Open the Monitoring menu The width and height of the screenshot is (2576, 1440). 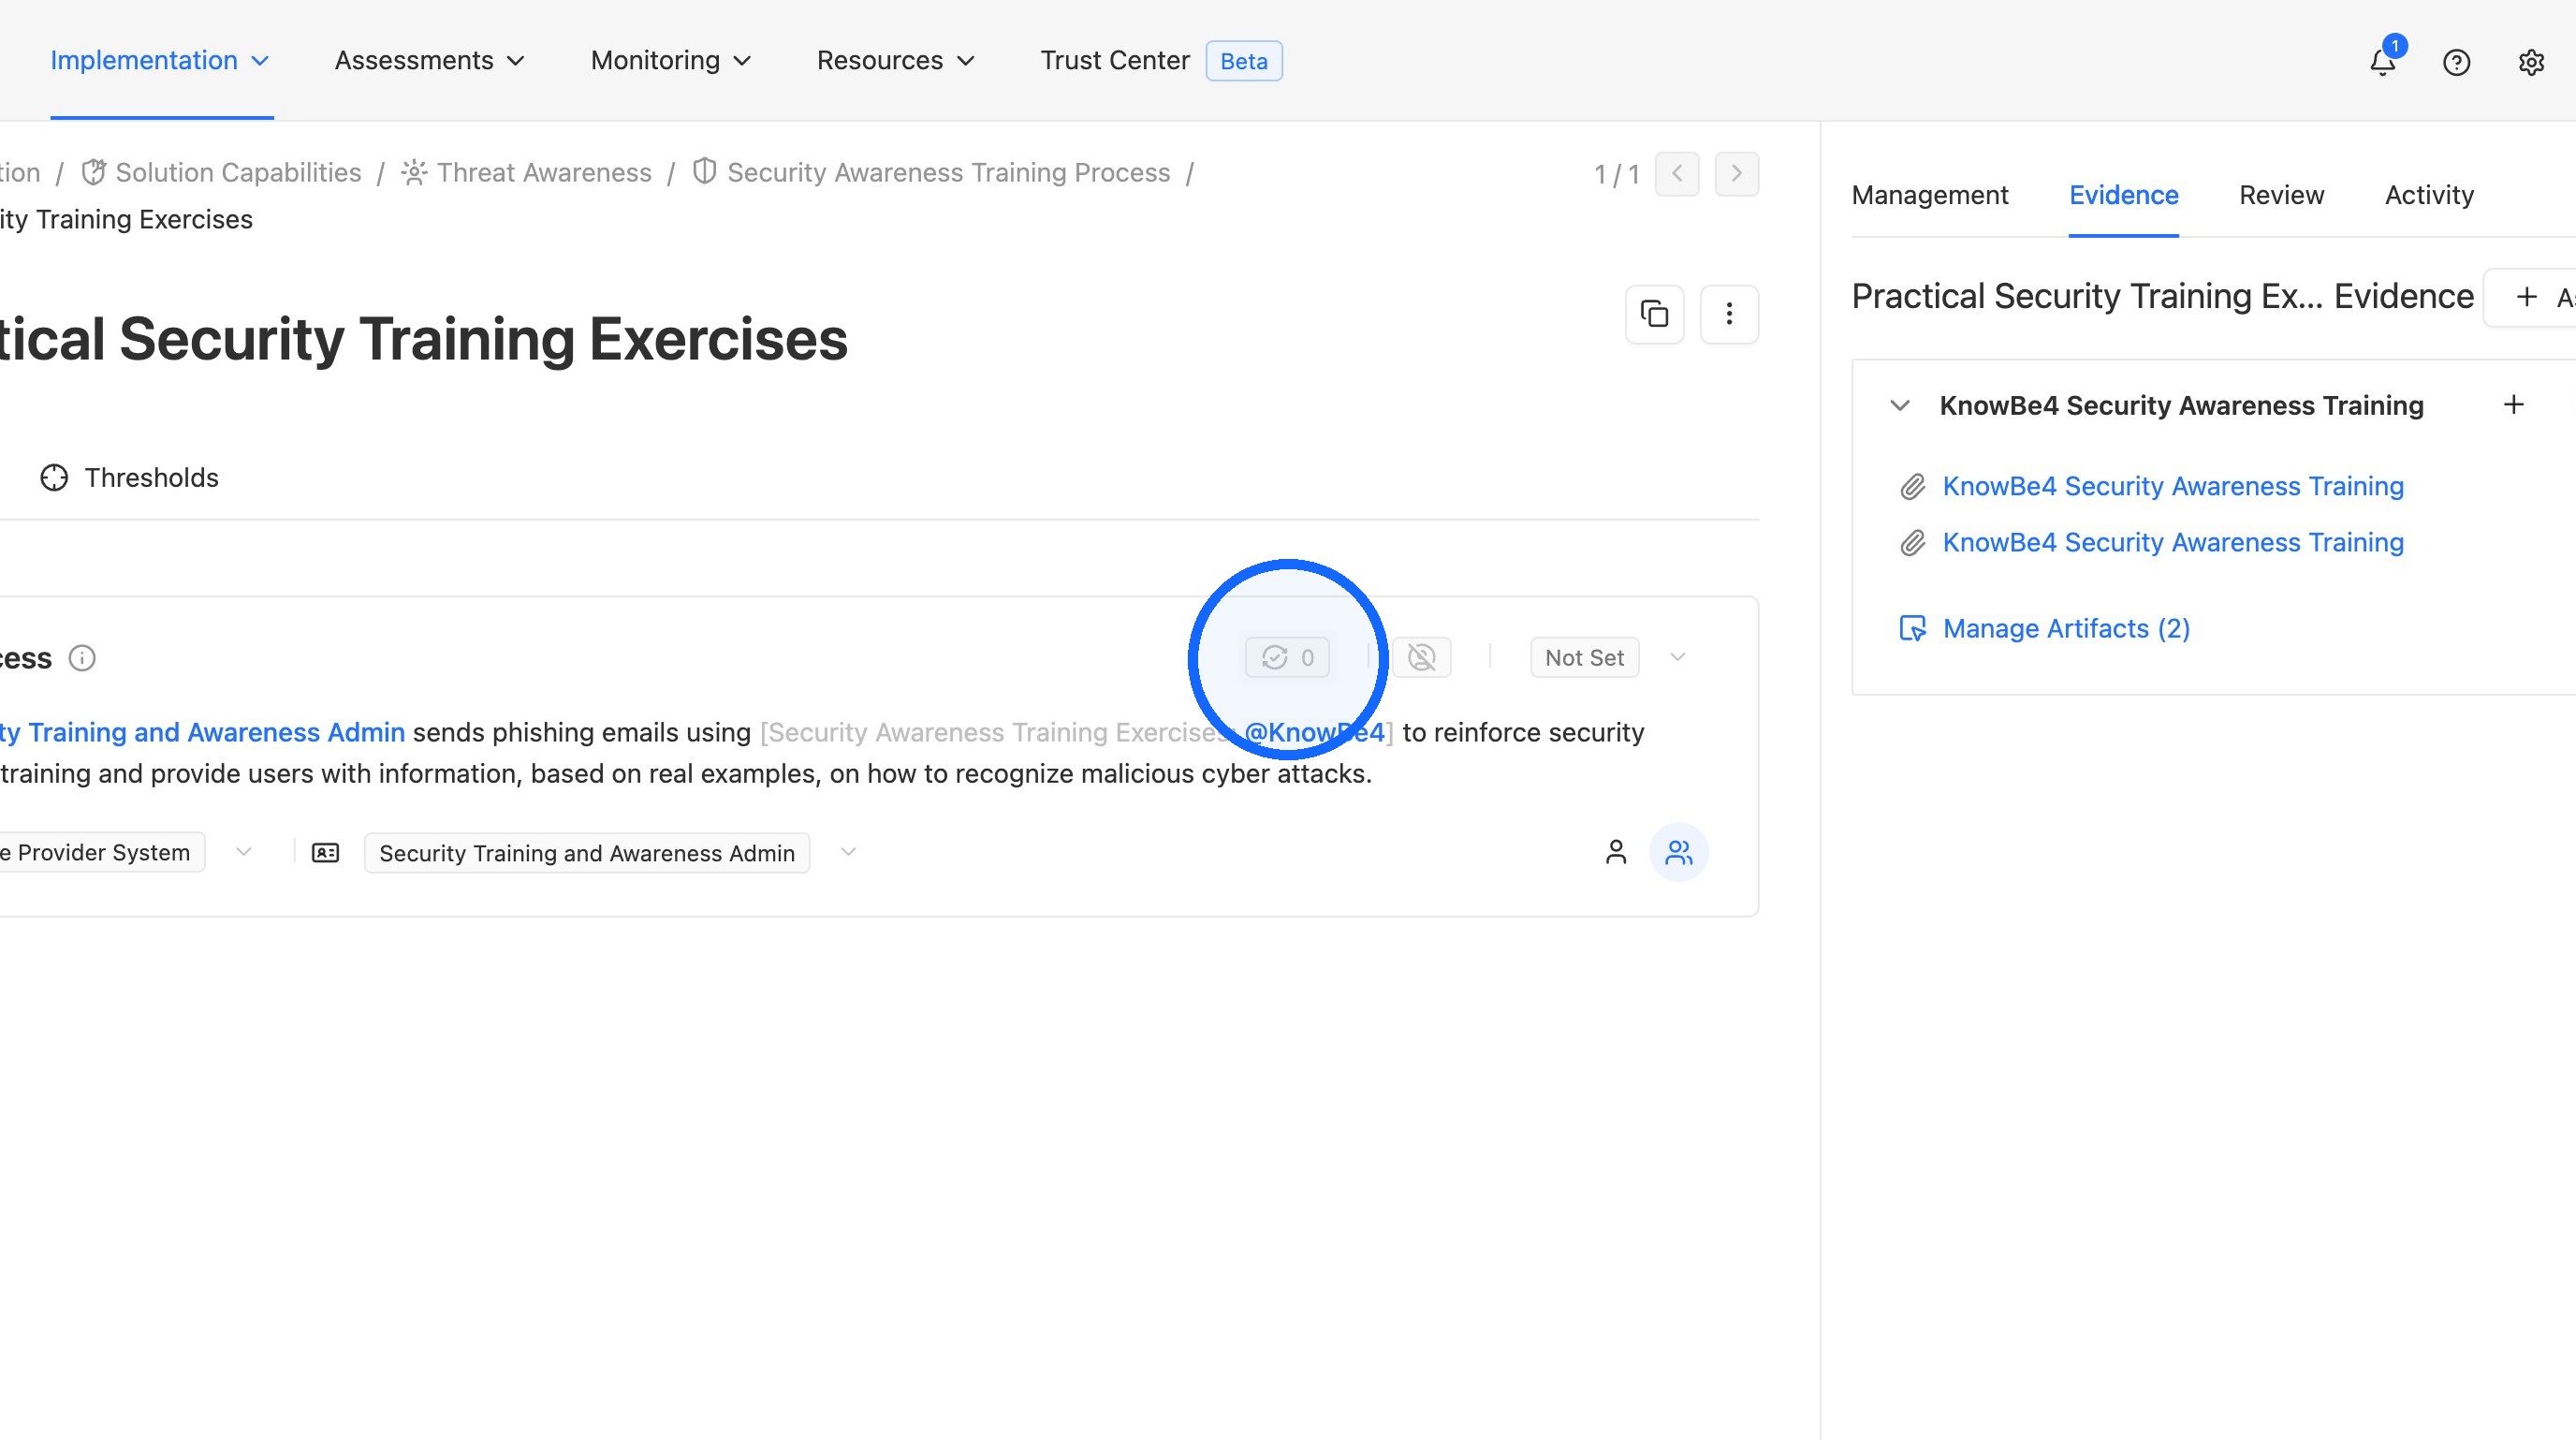pos(671,61)
